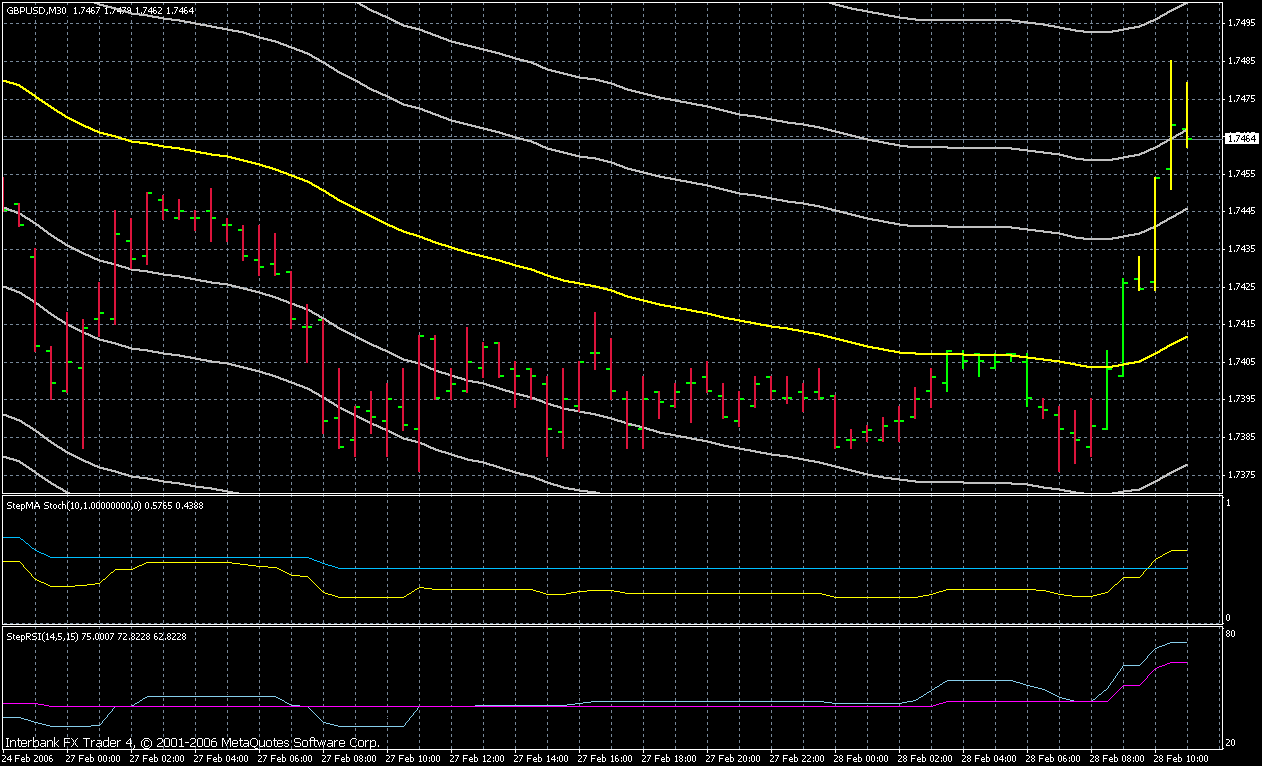Click the 27 Feb 18:00 time label
This screenshot has width=1262, height=766.
(669, 759)
